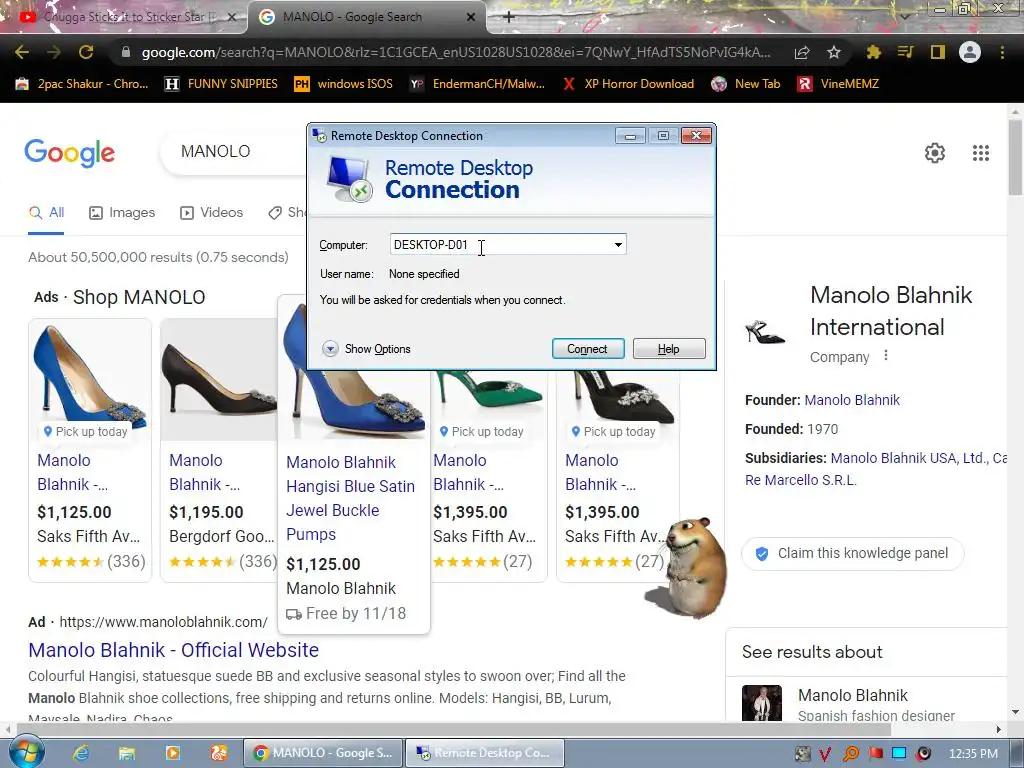Open Windows Explorer folder in taskbar
Viewport: 1024px width, 768px height.
pyautogui.click(x=127, y=753)
